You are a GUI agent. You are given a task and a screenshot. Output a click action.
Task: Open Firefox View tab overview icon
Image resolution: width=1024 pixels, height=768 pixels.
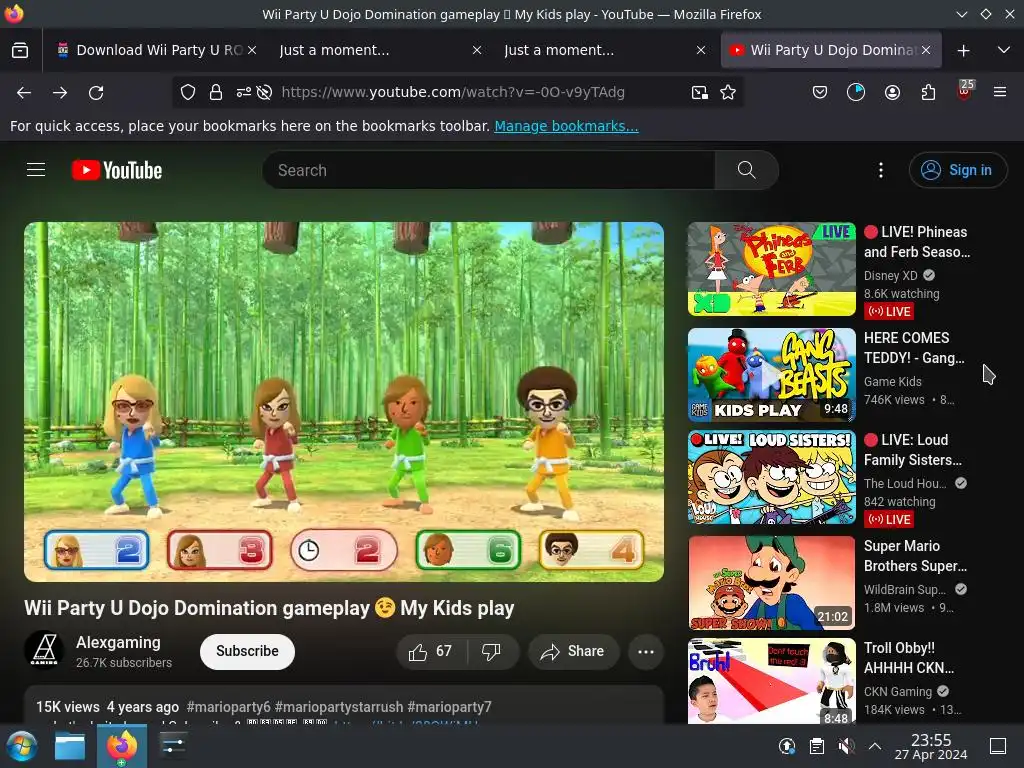20,50
